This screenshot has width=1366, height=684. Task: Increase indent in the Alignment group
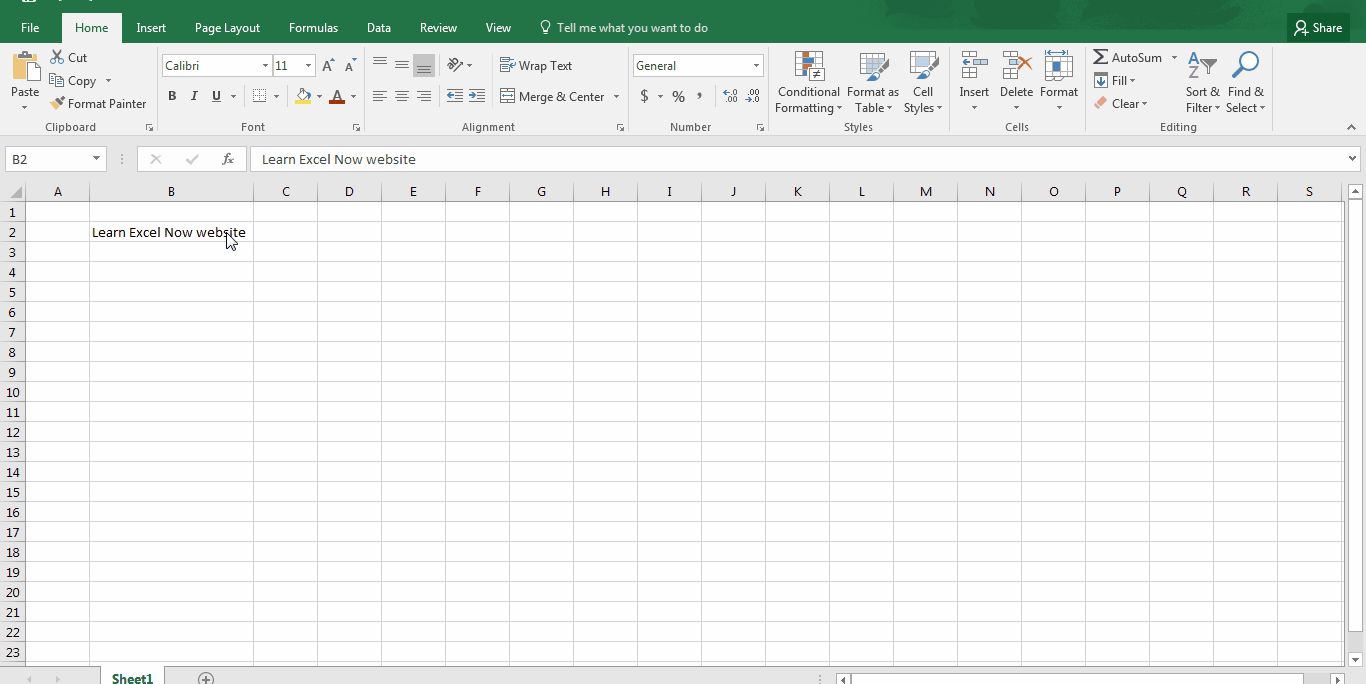[x=477, y=96]
